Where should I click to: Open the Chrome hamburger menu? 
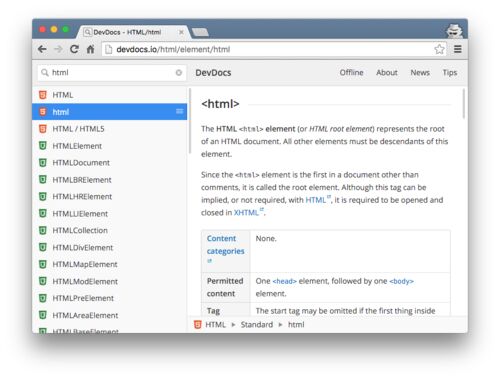pyautogui.click(x=458, y=49)
